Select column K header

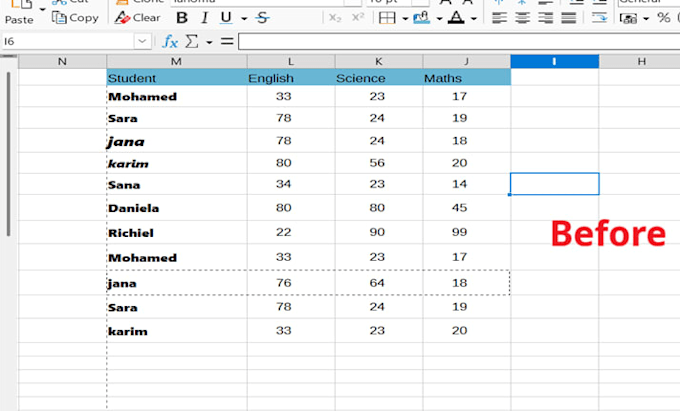(379, 62)
